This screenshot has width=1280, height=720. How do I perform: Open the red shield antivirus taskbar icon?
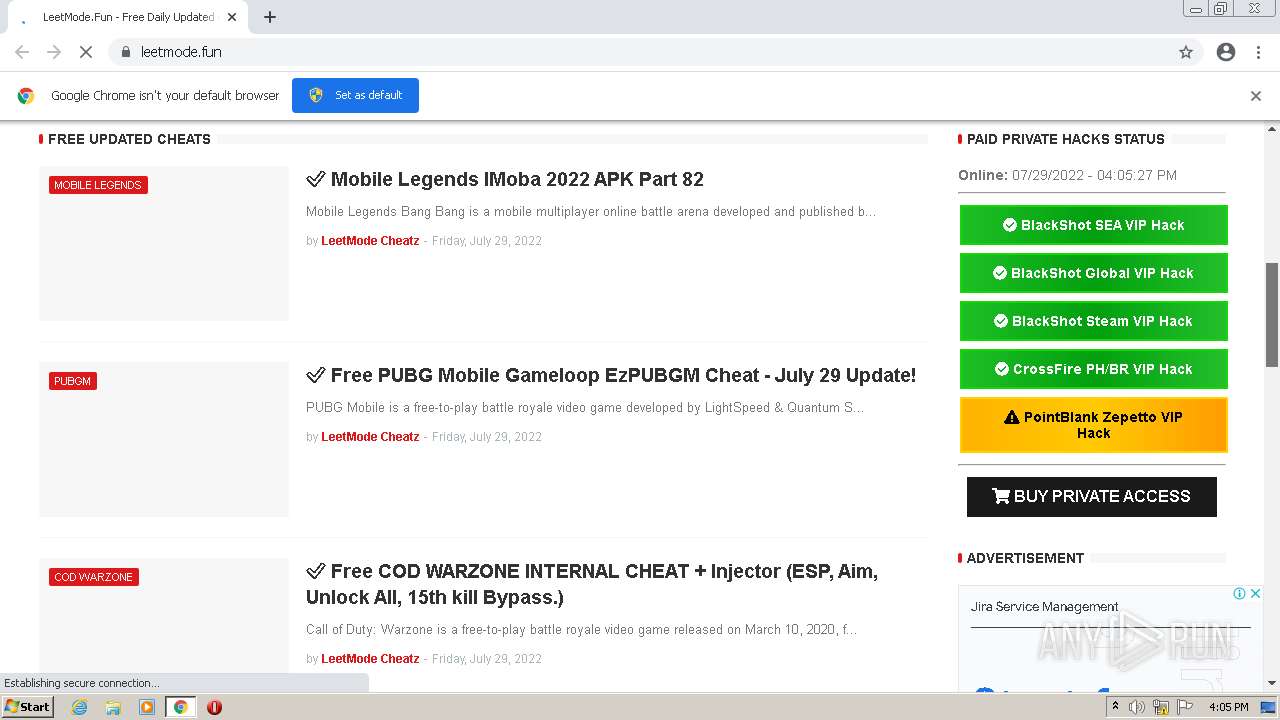(214, 707)
